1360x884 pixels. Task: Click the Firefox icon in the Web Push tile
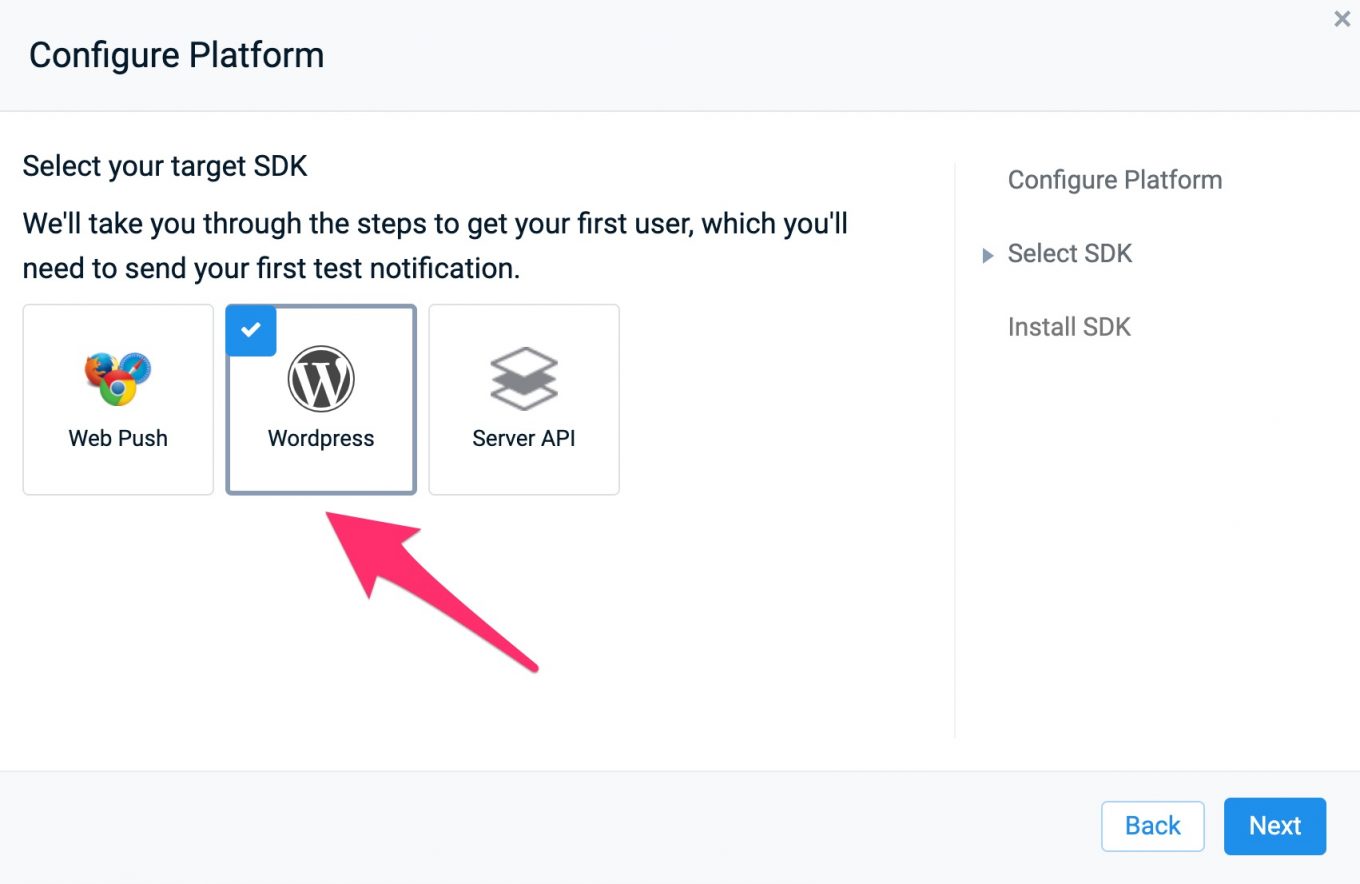(100, 368)
